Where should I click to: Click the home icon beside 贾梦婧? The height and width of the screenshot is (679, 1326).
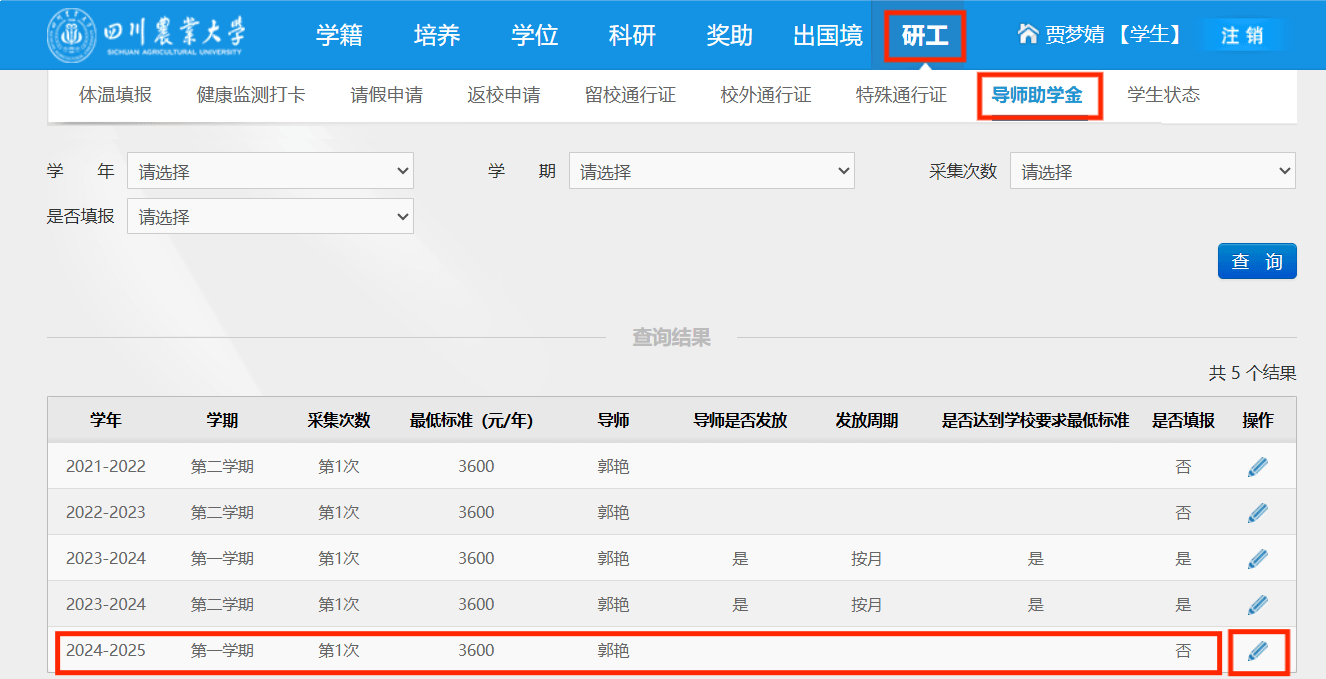tap(1027, 35)
